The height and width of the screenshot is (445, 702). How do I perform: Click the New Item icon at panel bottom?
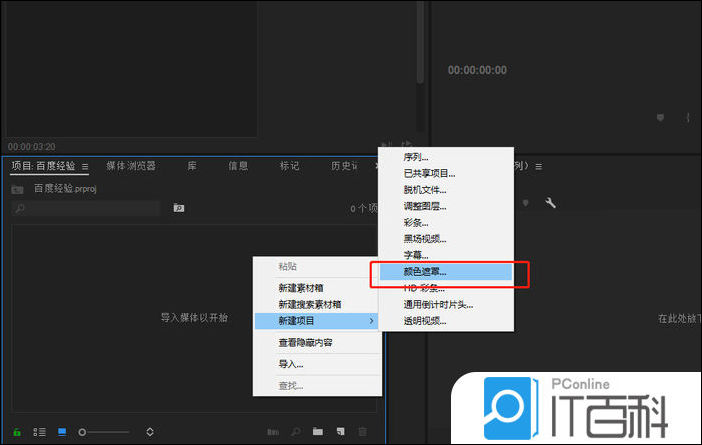click(340, 432)
